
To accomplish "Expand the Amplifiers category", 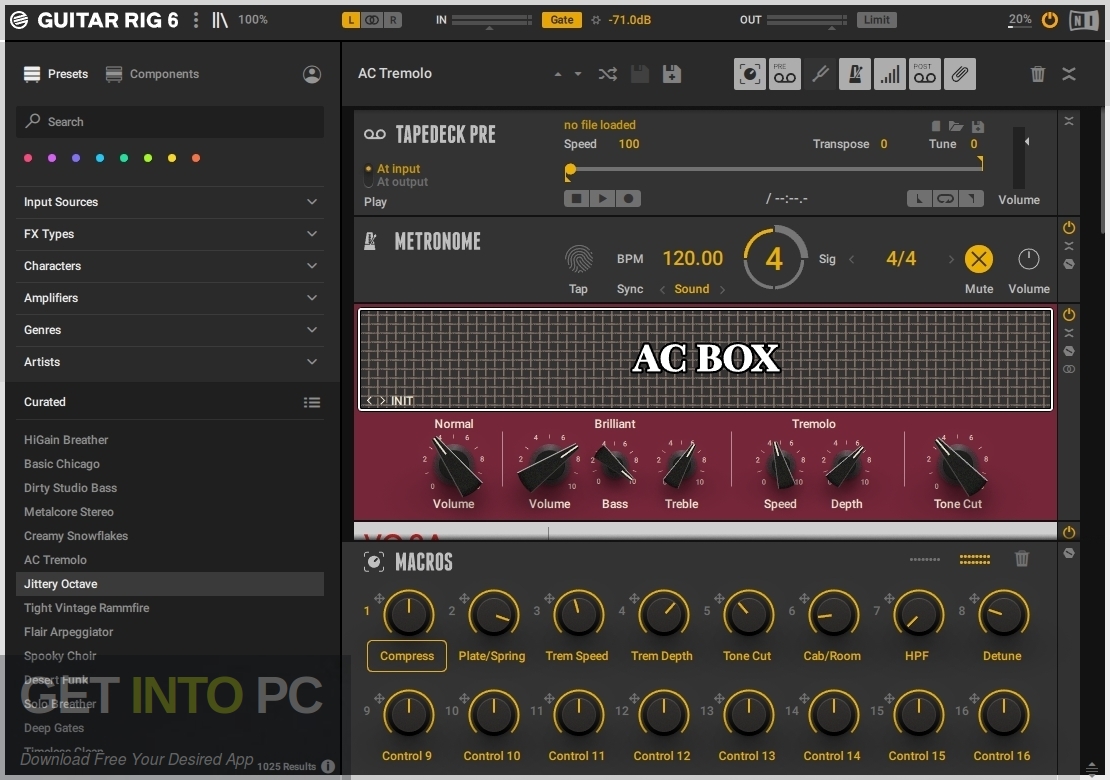I will click(170, 298).
